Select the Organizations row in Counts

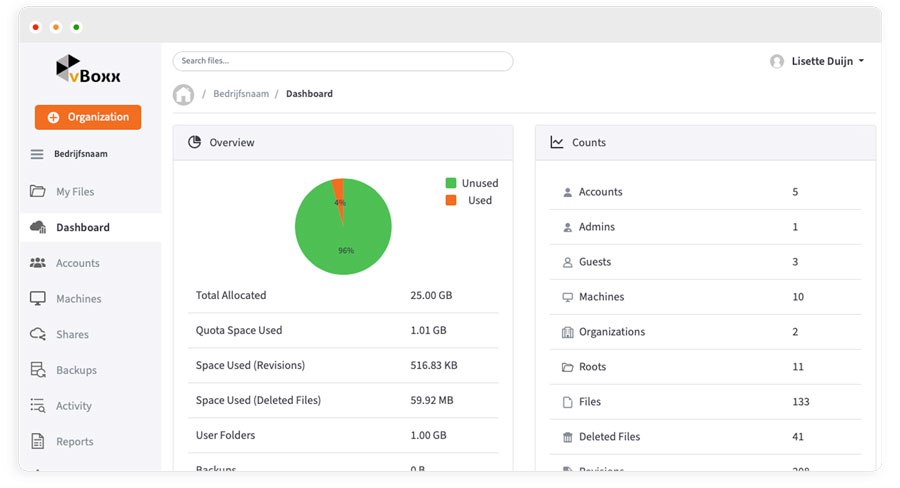pyautogui.click(x=705, y=332)
